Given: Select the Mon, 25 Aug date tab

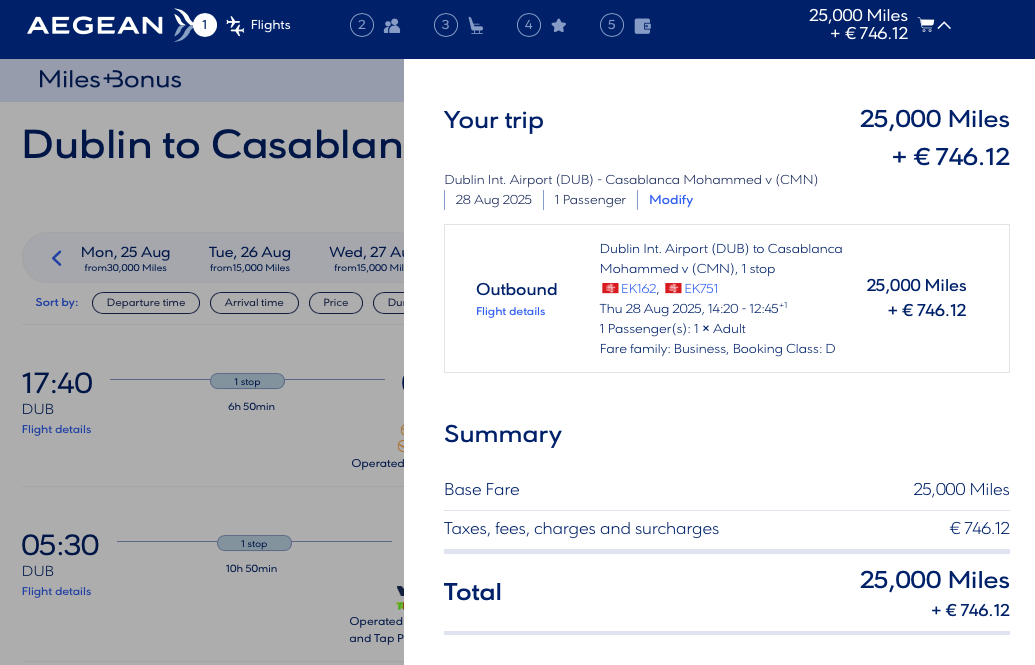Looking at the screenshot, I should [x=126, y=258].
